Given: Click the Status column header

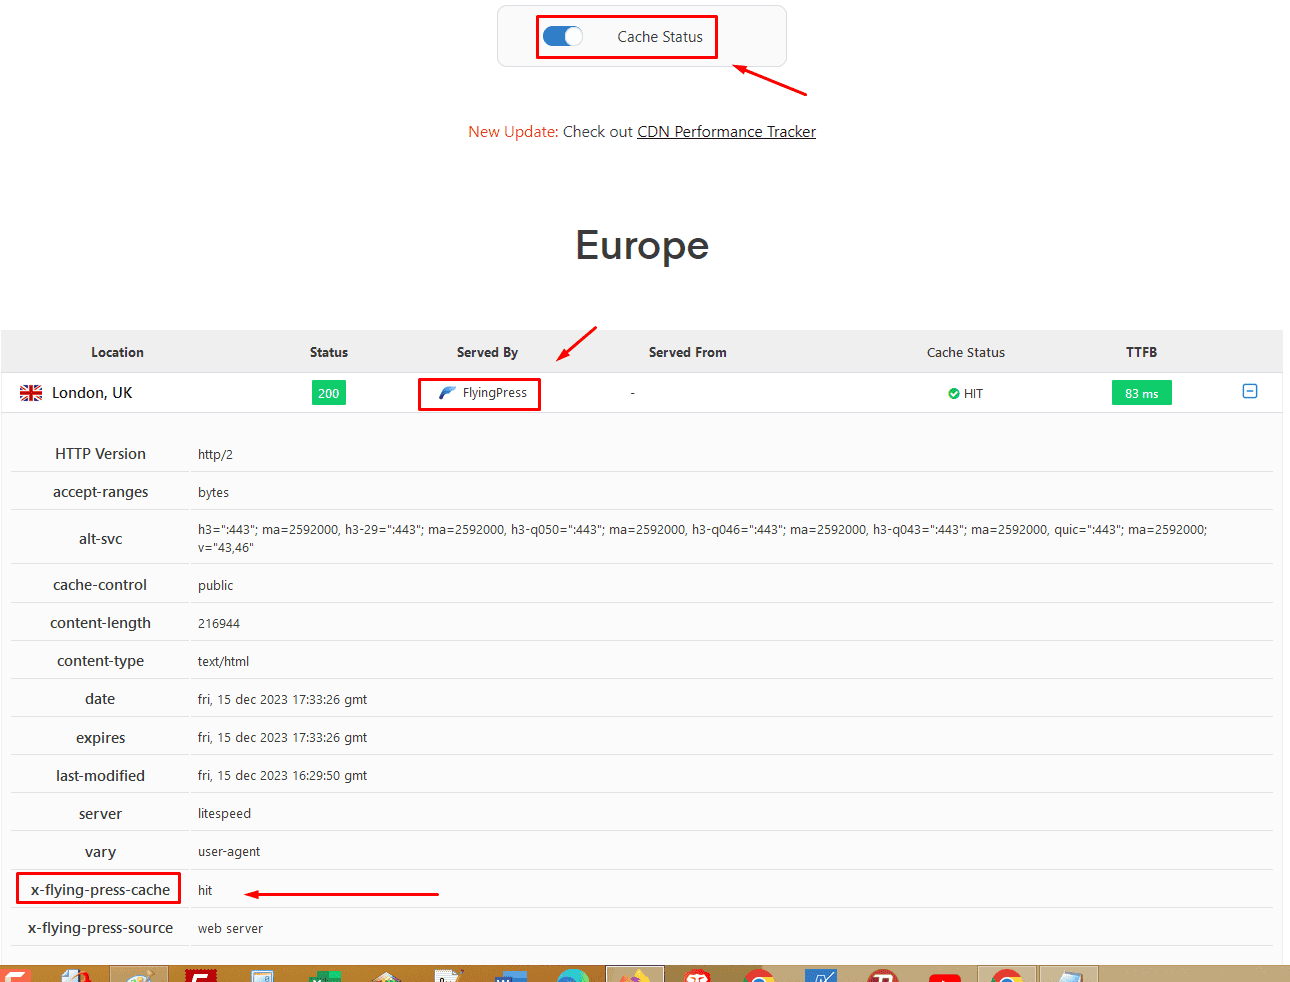Looking at the screenshot, I should coord(329,352).
